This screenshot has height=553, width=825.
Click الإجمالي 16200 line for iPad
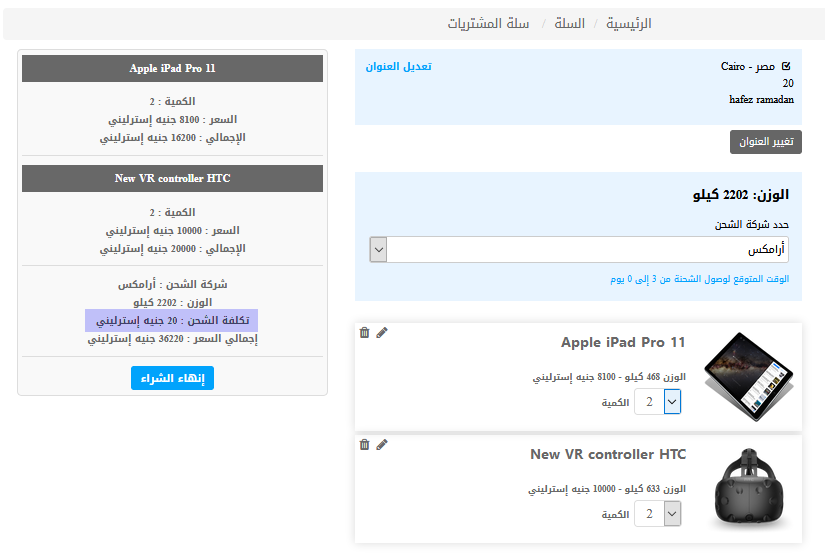coord(173,138)
